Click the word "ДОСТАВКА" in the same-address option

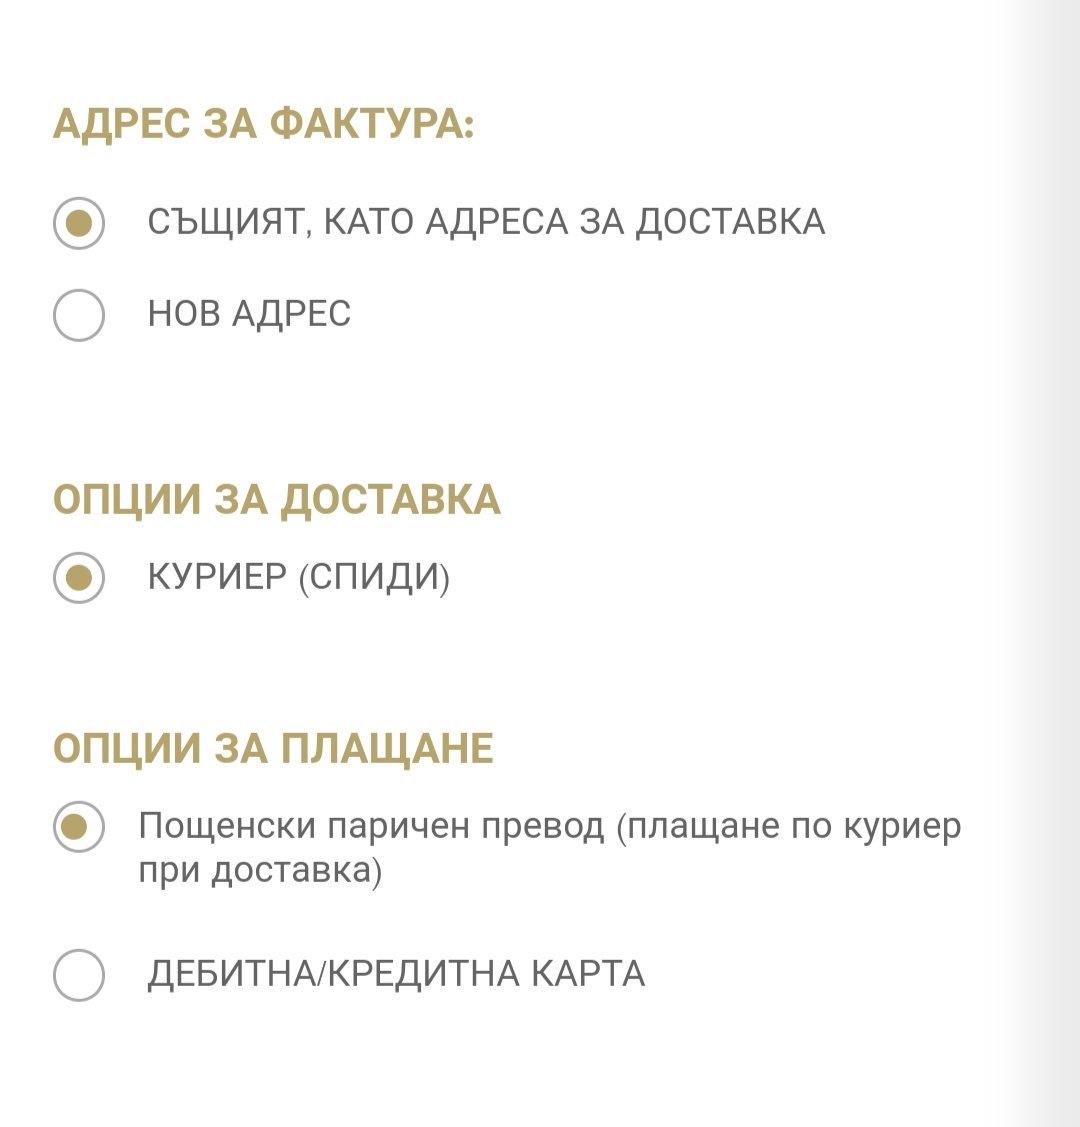(730, 222)
